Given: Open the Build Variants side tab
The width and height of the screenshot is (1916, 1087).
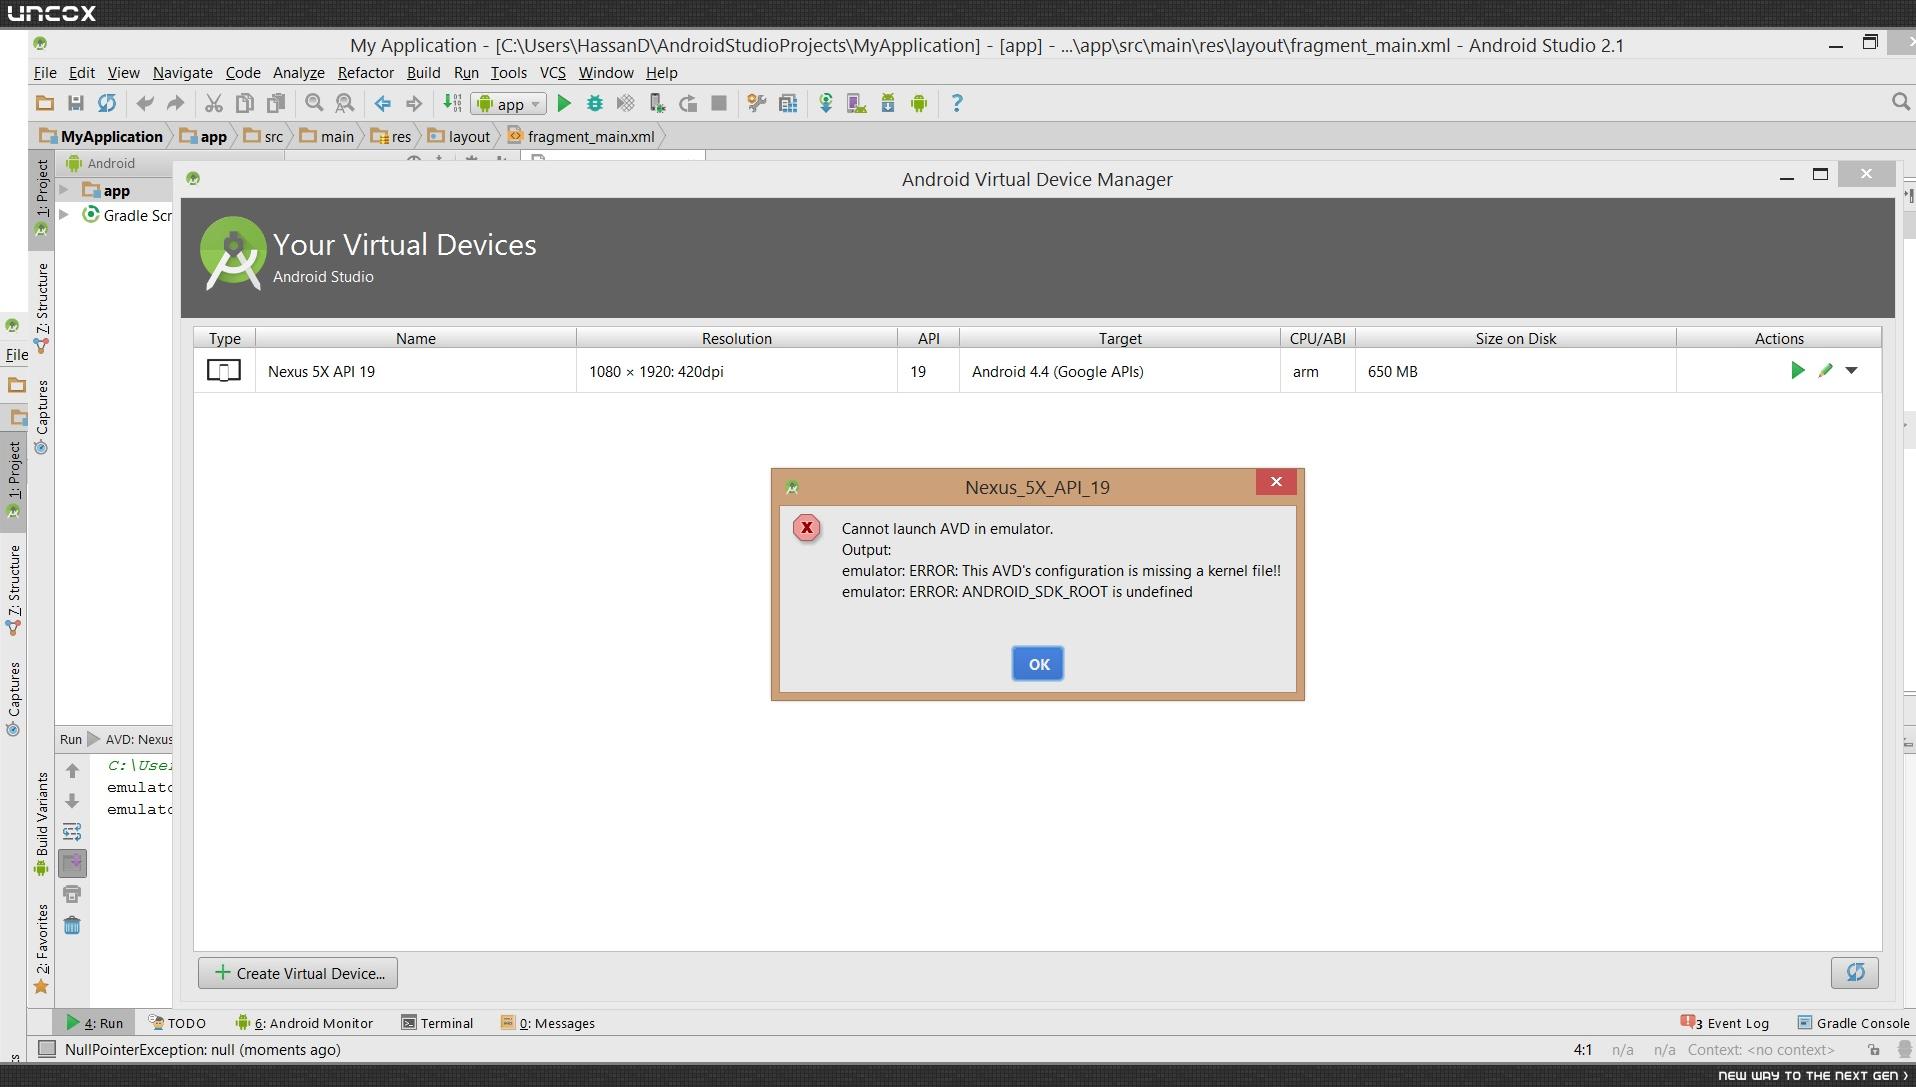Looking at the screenshot, I should click(41, 822).
